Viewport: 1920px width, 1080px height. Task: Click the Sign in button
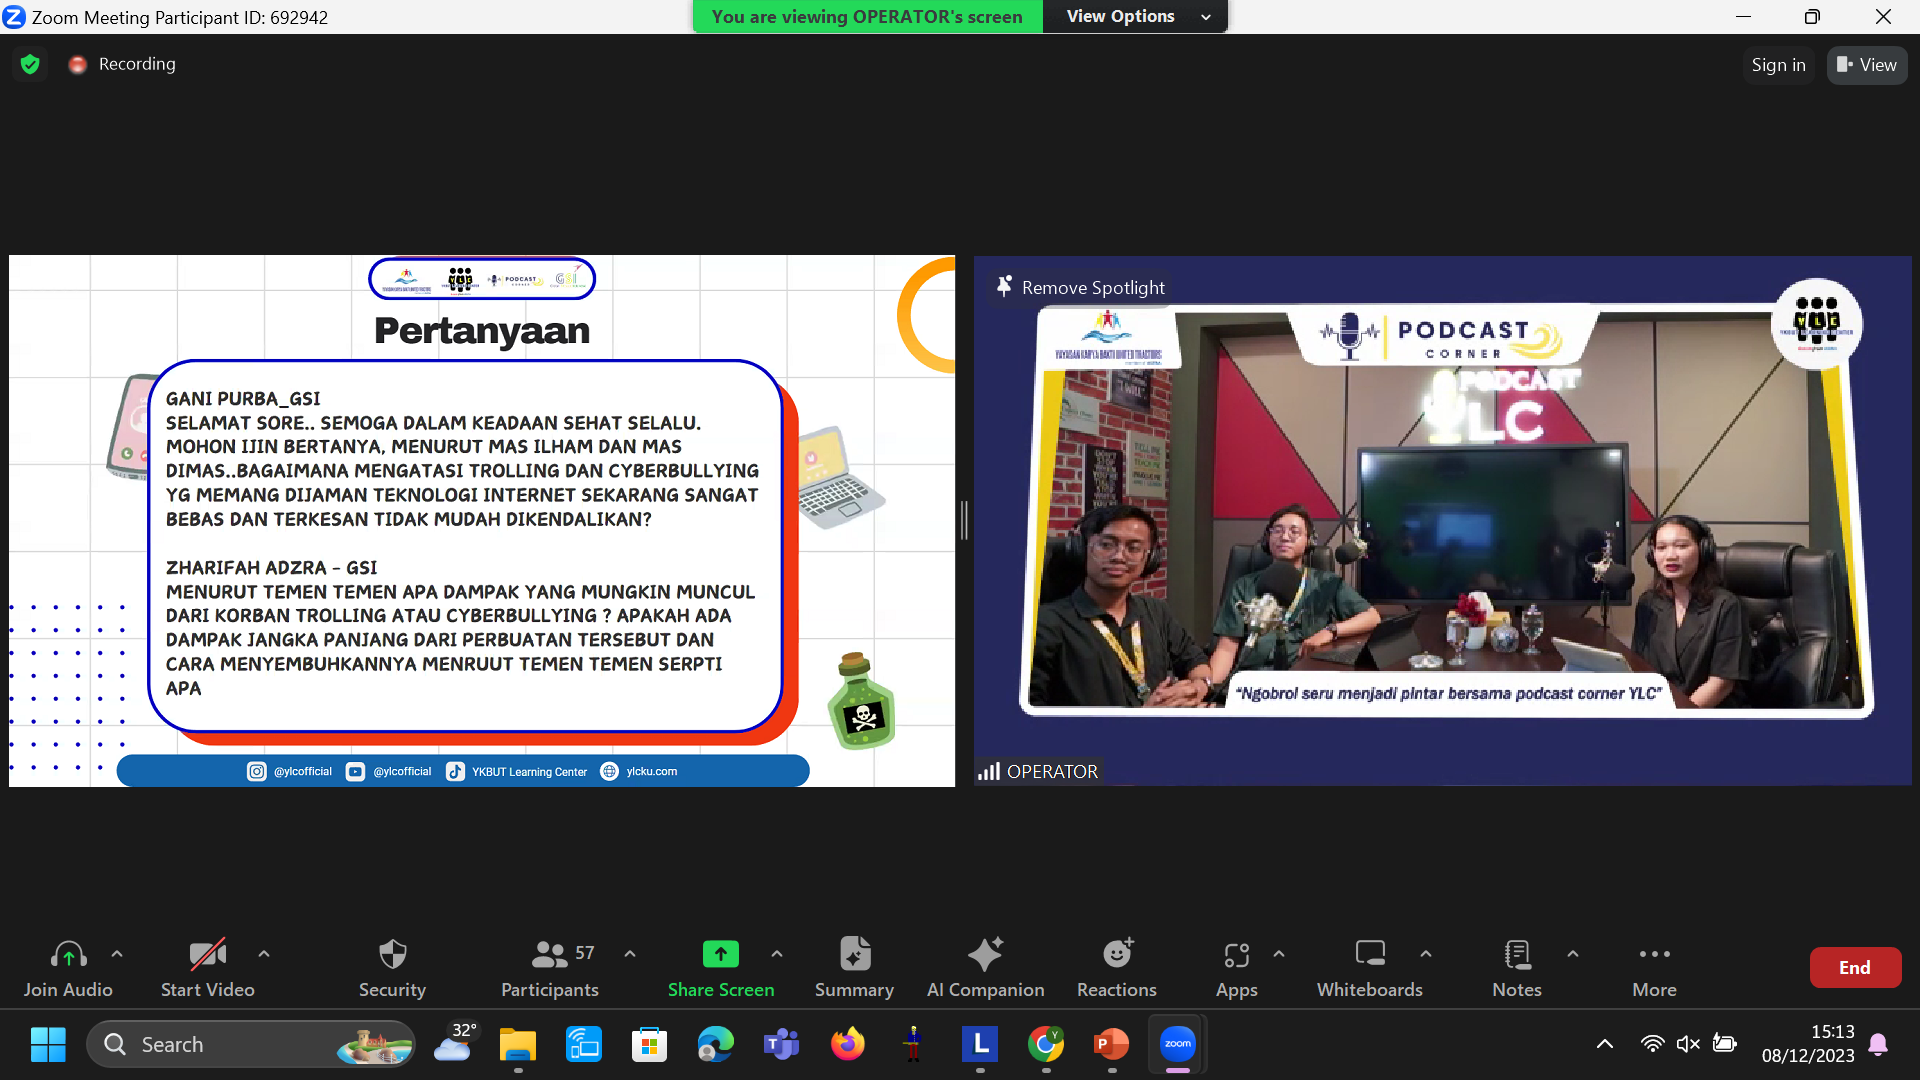click(x=1778, y=65)
